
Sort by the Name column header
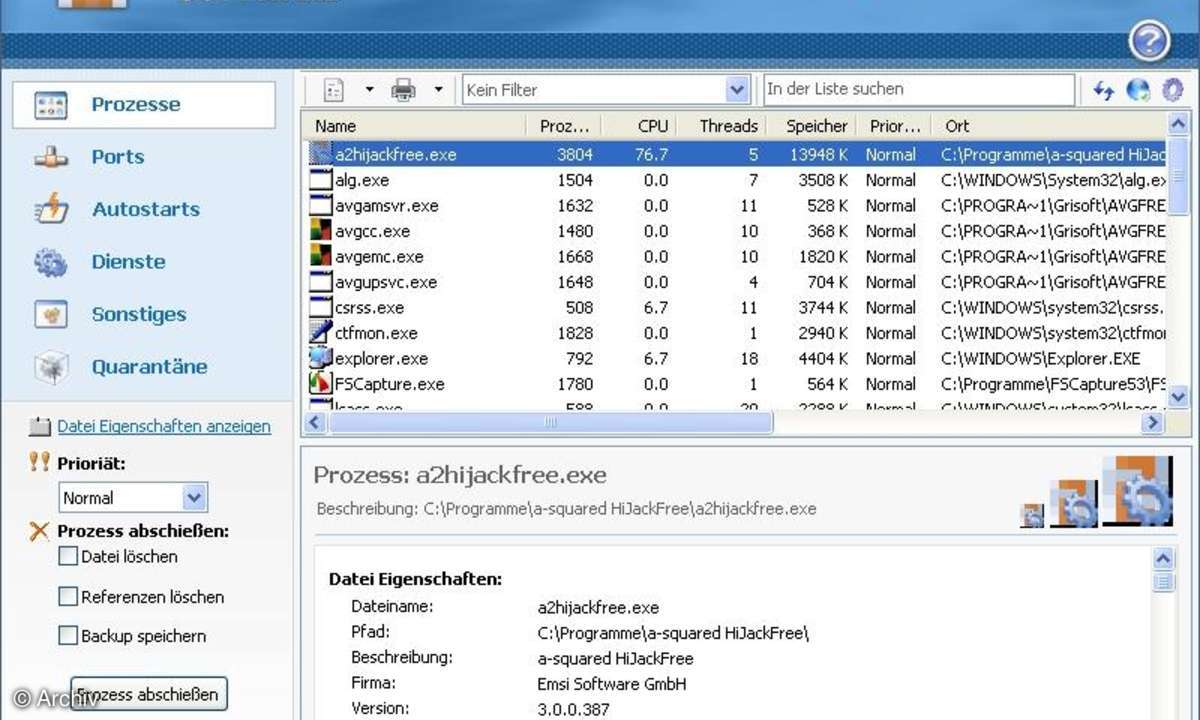[x=414, y=126]
